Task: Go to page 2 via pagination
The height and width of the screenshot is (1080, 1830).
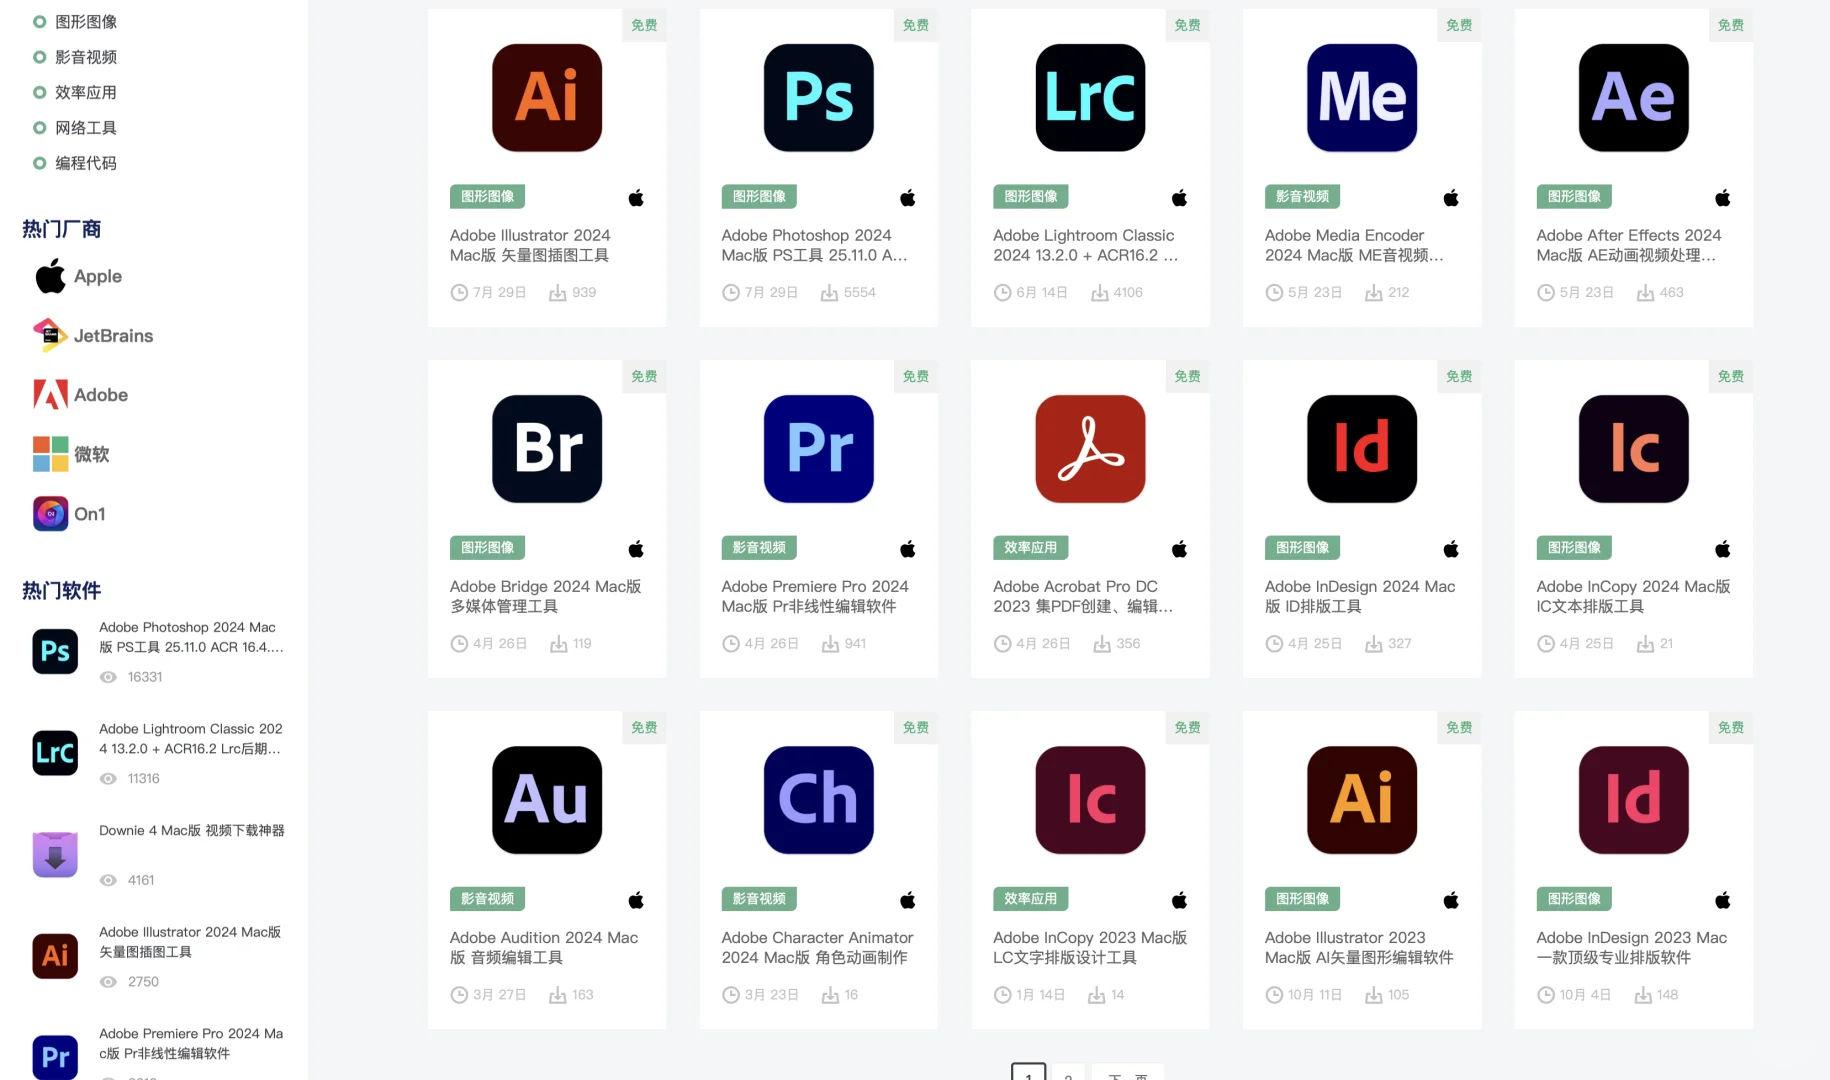Action: [1067, 1075]
